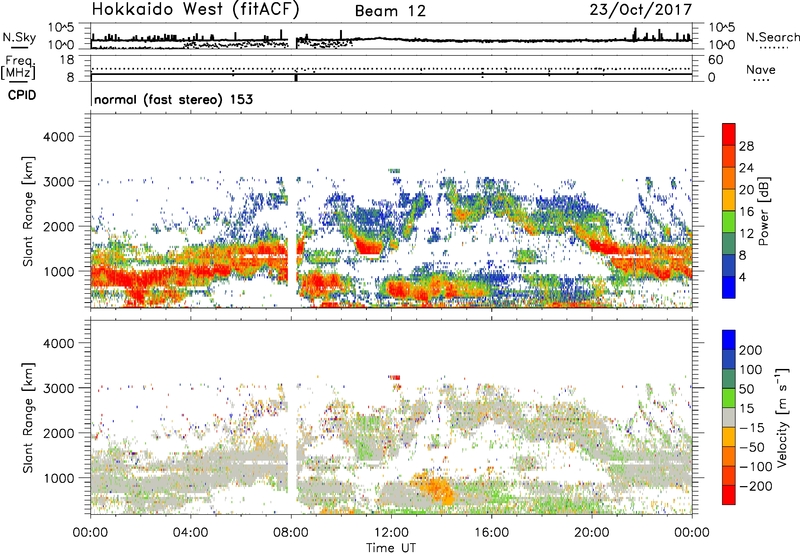Click the "Hokkaido West (fitACF)" title

pos(196,10)
